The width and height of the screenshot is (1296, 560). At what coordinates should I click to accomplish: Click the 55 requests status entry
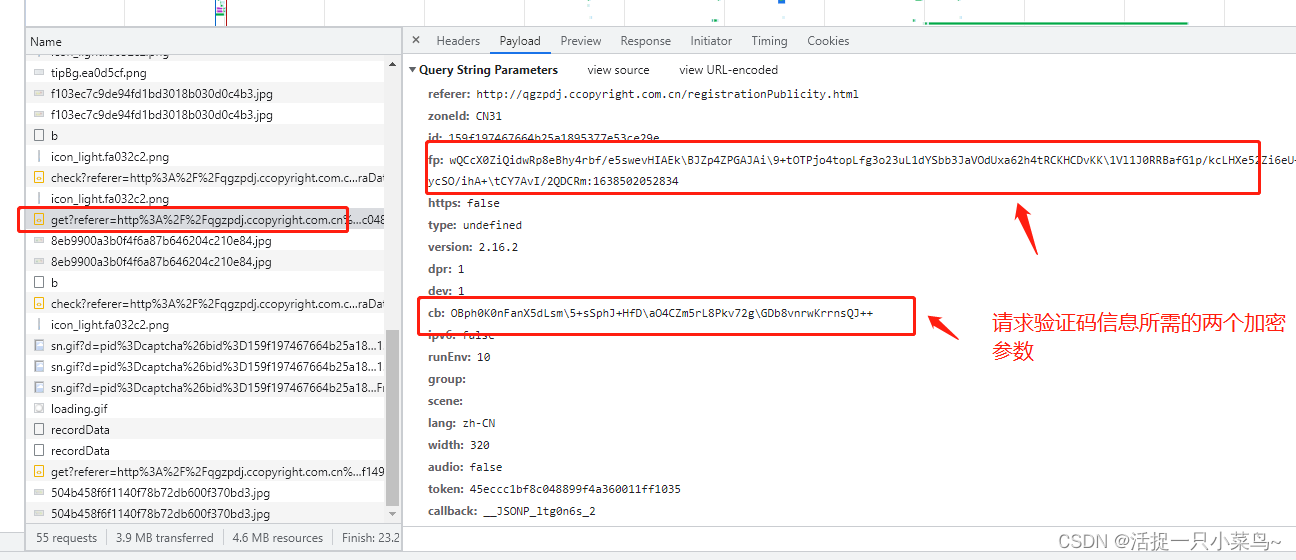pyautogui.click(x=67, y=538)
